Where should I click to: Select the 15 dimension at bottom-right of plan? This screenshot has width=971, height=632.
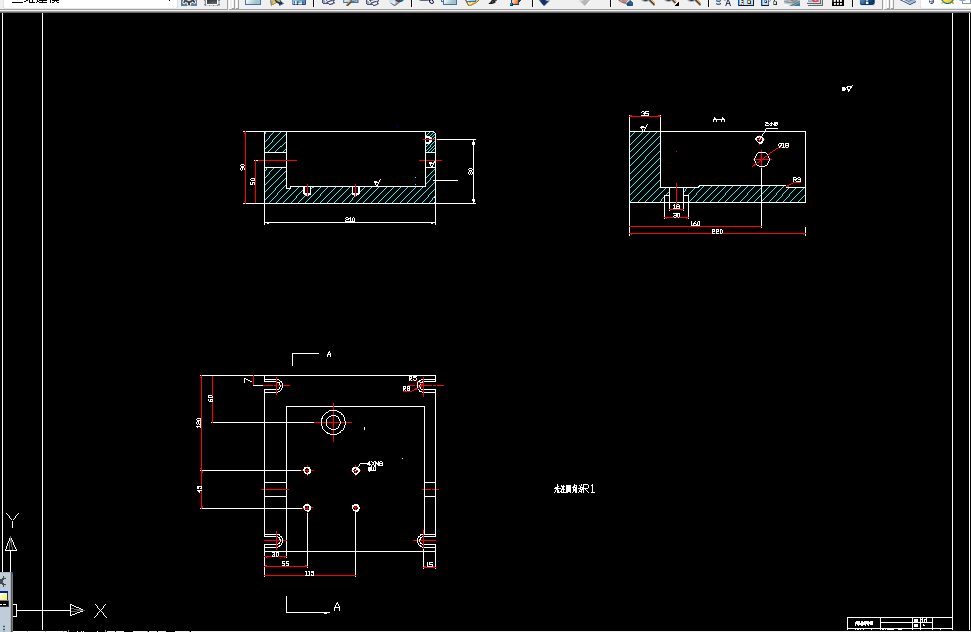(430, 564)
